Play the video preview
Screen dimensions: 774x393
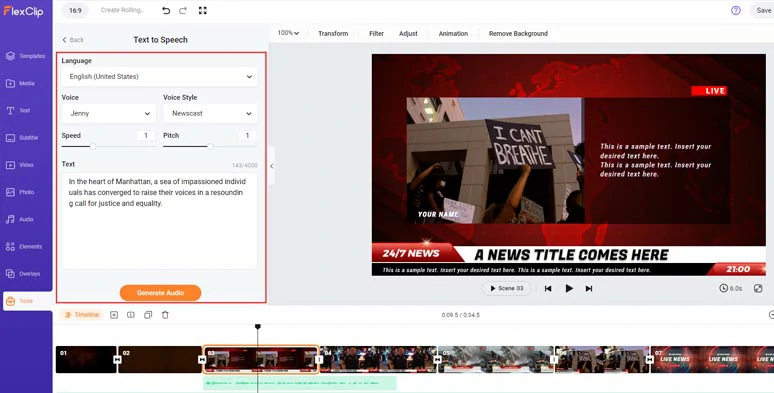(569, 288)
